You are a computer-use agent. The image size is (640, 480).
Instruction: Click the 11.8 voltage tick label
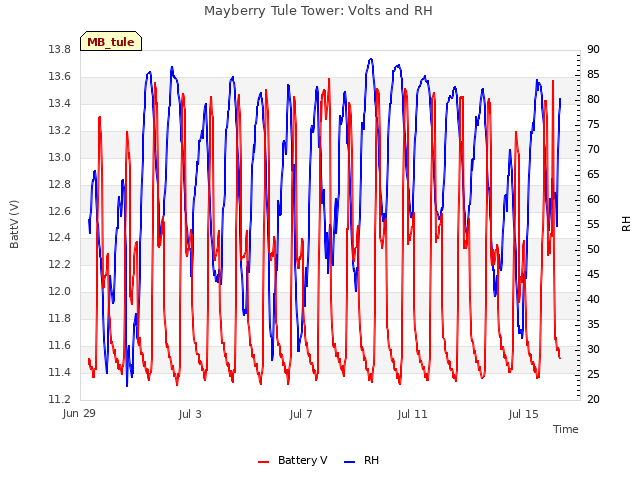coord(59,318)
